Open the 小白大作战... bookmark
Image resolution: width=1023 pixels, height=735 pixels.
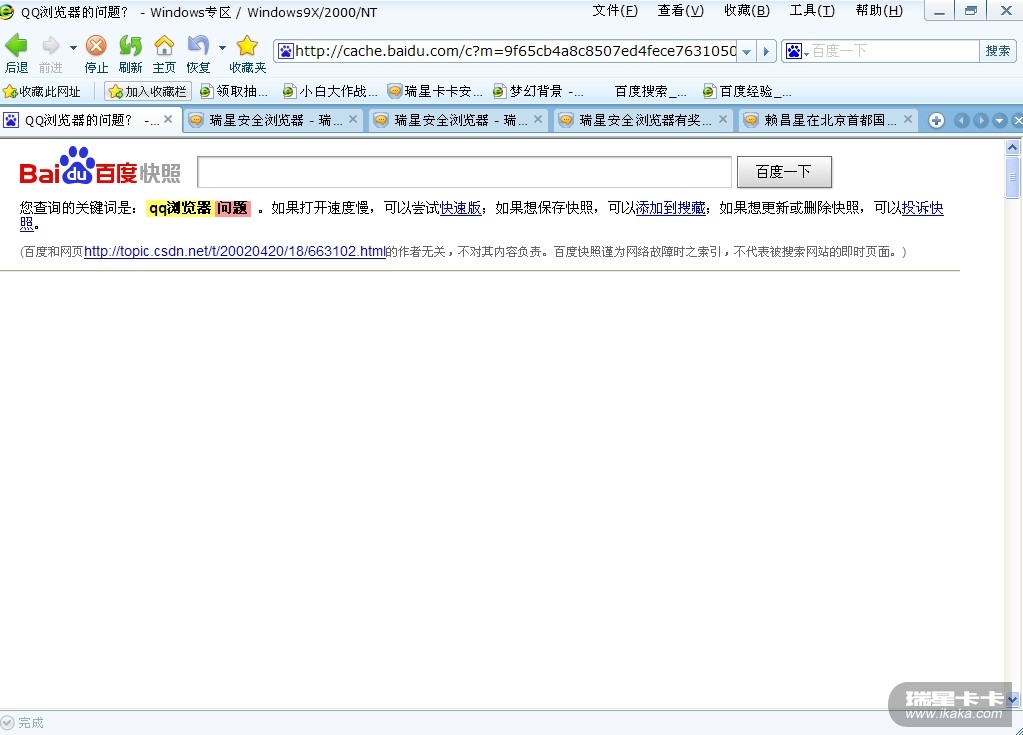[330, 92]
